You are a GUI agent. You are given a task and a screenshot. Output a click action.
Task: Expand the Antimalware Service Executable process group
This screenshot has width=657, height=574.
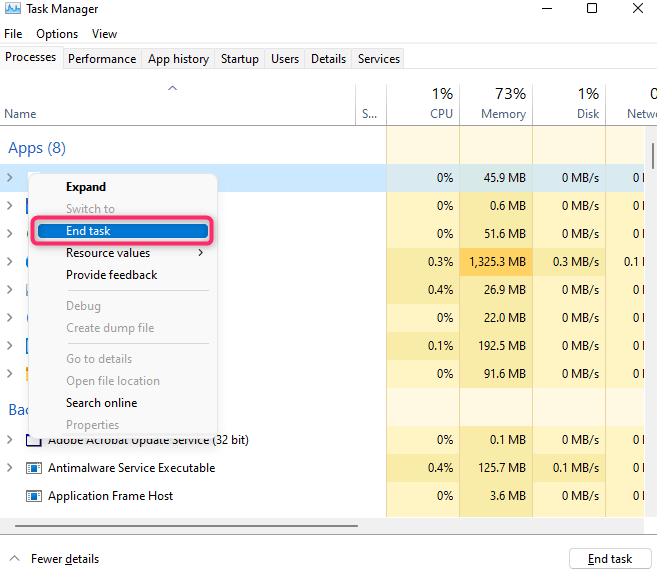pyautogui.click(x=10, y=468)
